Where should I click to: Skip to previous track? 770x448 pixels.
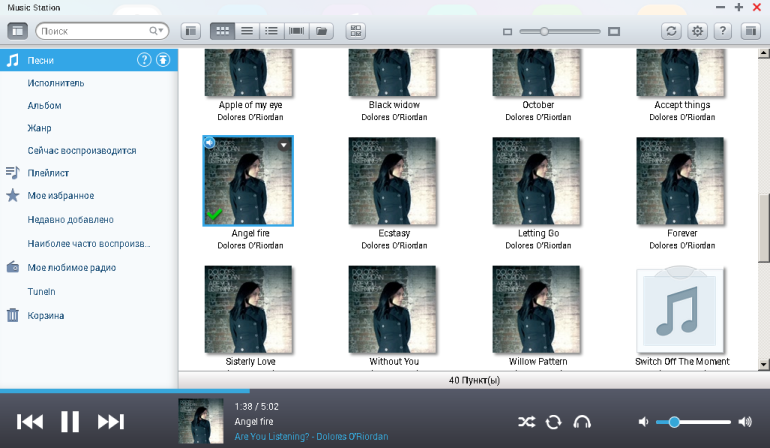(x=30, y=421)
